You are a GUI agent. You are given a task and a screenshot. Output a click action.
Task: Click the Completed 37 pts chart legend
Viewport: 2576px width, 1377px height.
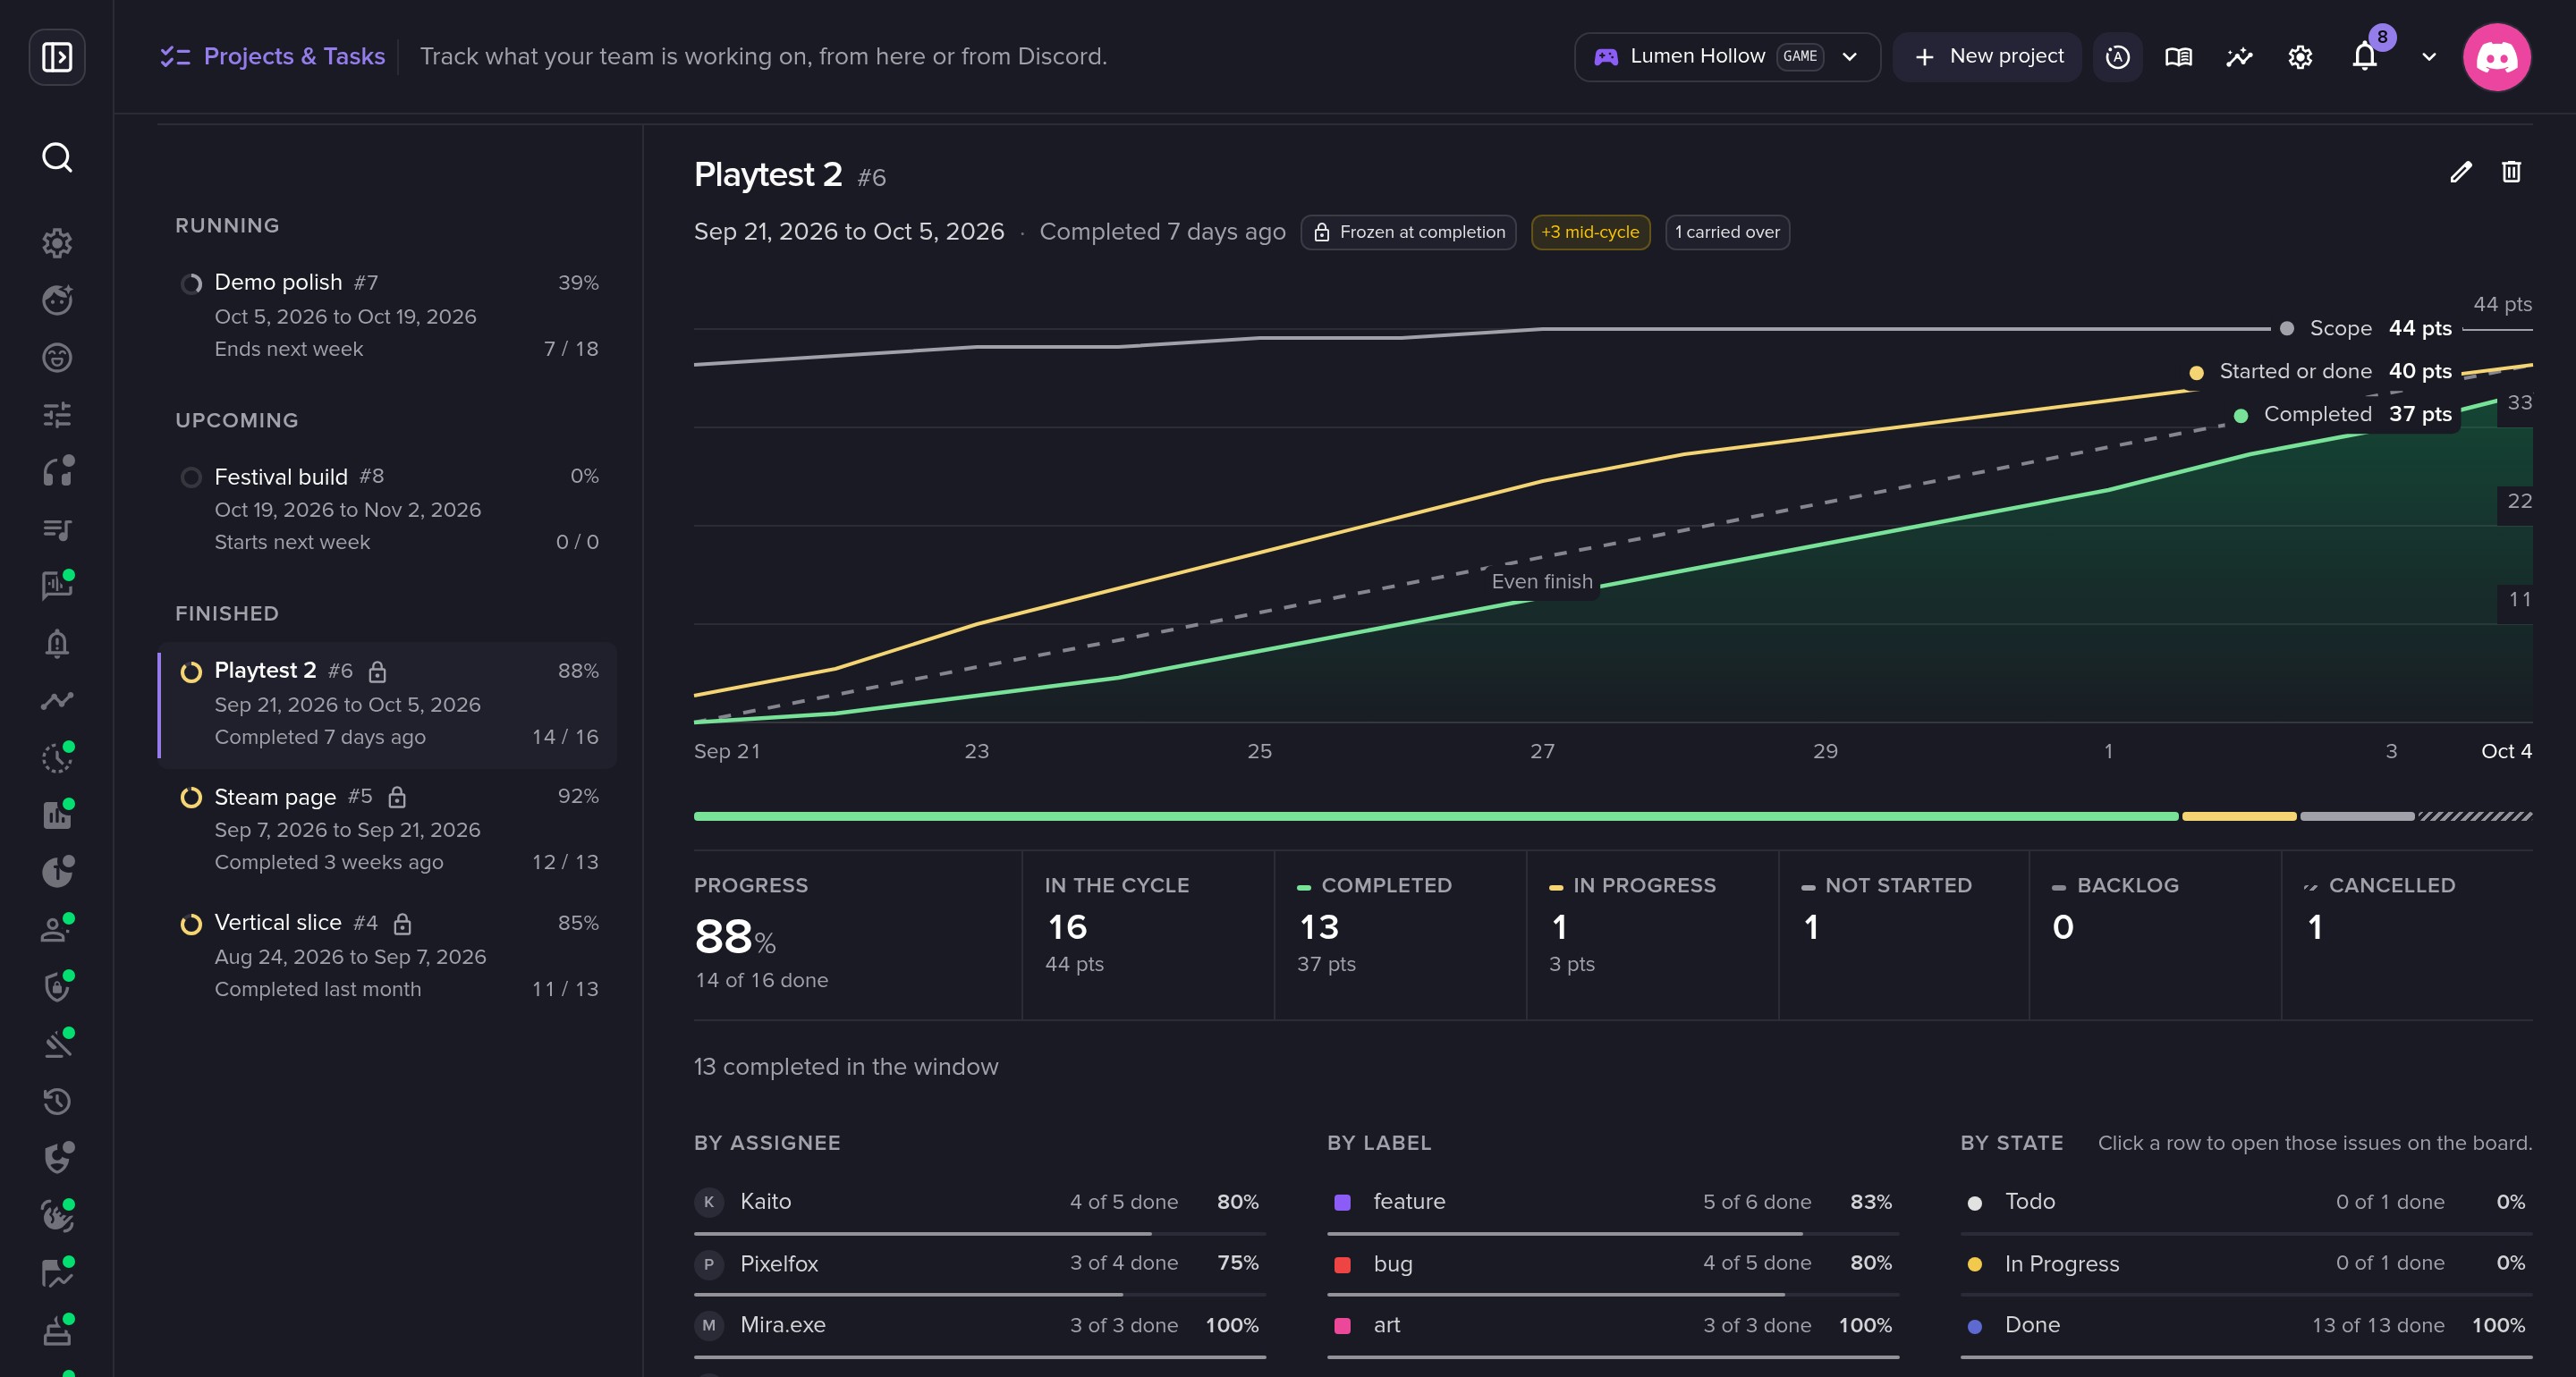pyautogui.click(x=2345, y=414)
